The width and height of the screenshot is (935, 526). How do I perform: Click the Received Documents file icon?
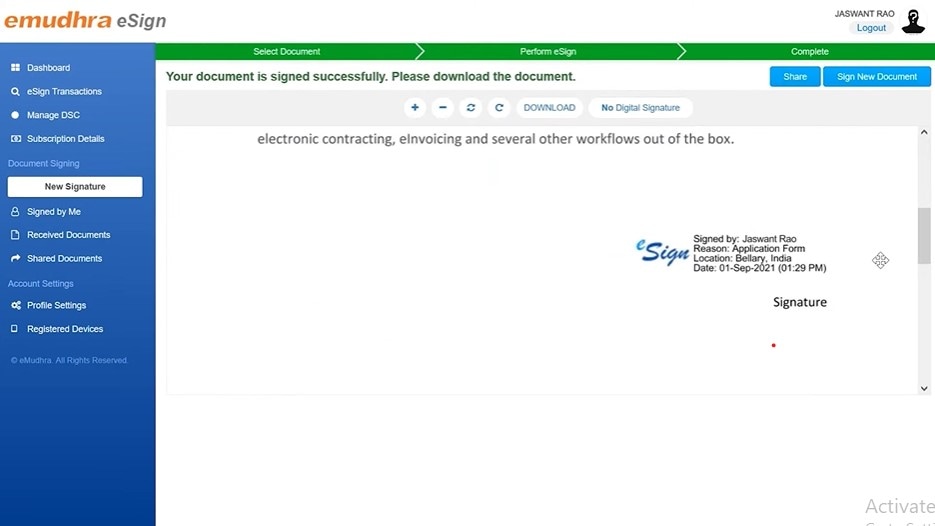tap(16, 235)
